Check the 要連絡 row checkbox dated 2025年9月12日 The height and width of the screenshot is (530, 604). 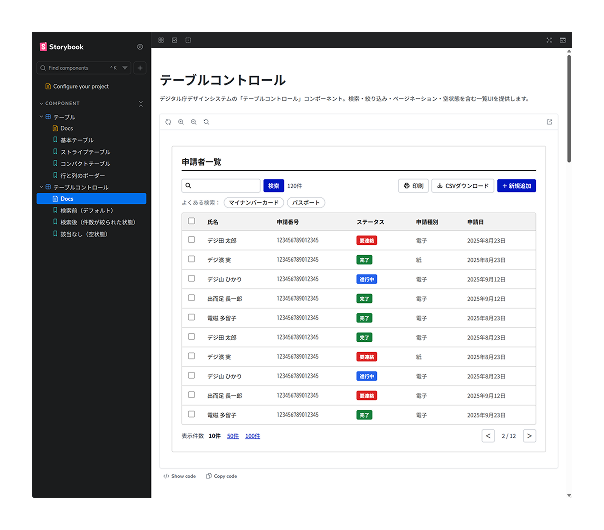click(191, 395)
